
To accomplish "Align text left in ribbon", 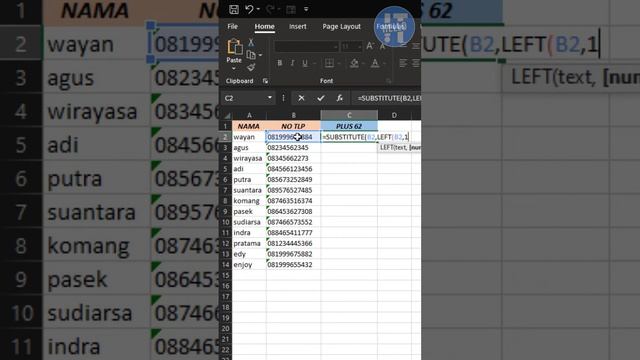I will point(403,63).
